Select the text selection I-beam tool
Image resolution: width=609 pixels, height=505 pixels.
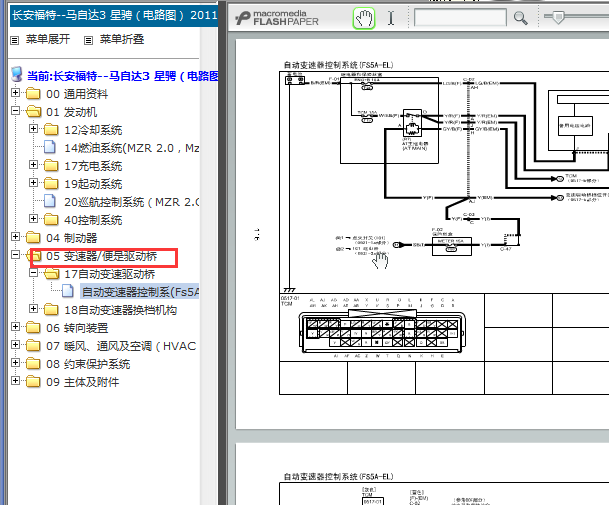(391, 18)
